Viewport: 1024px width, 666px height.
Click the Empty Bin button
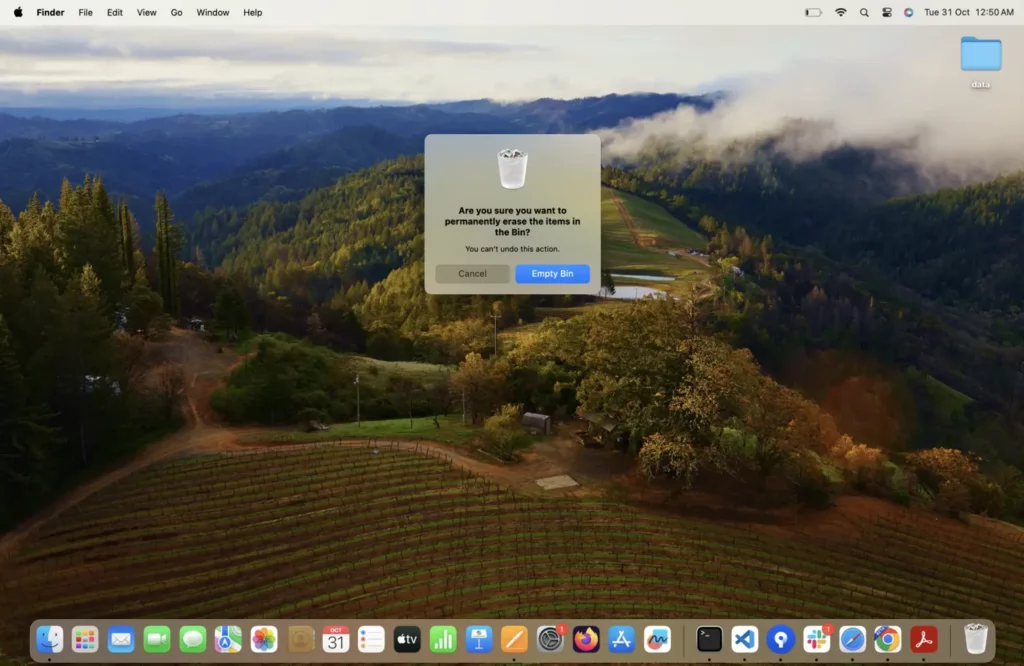point(552,274)
